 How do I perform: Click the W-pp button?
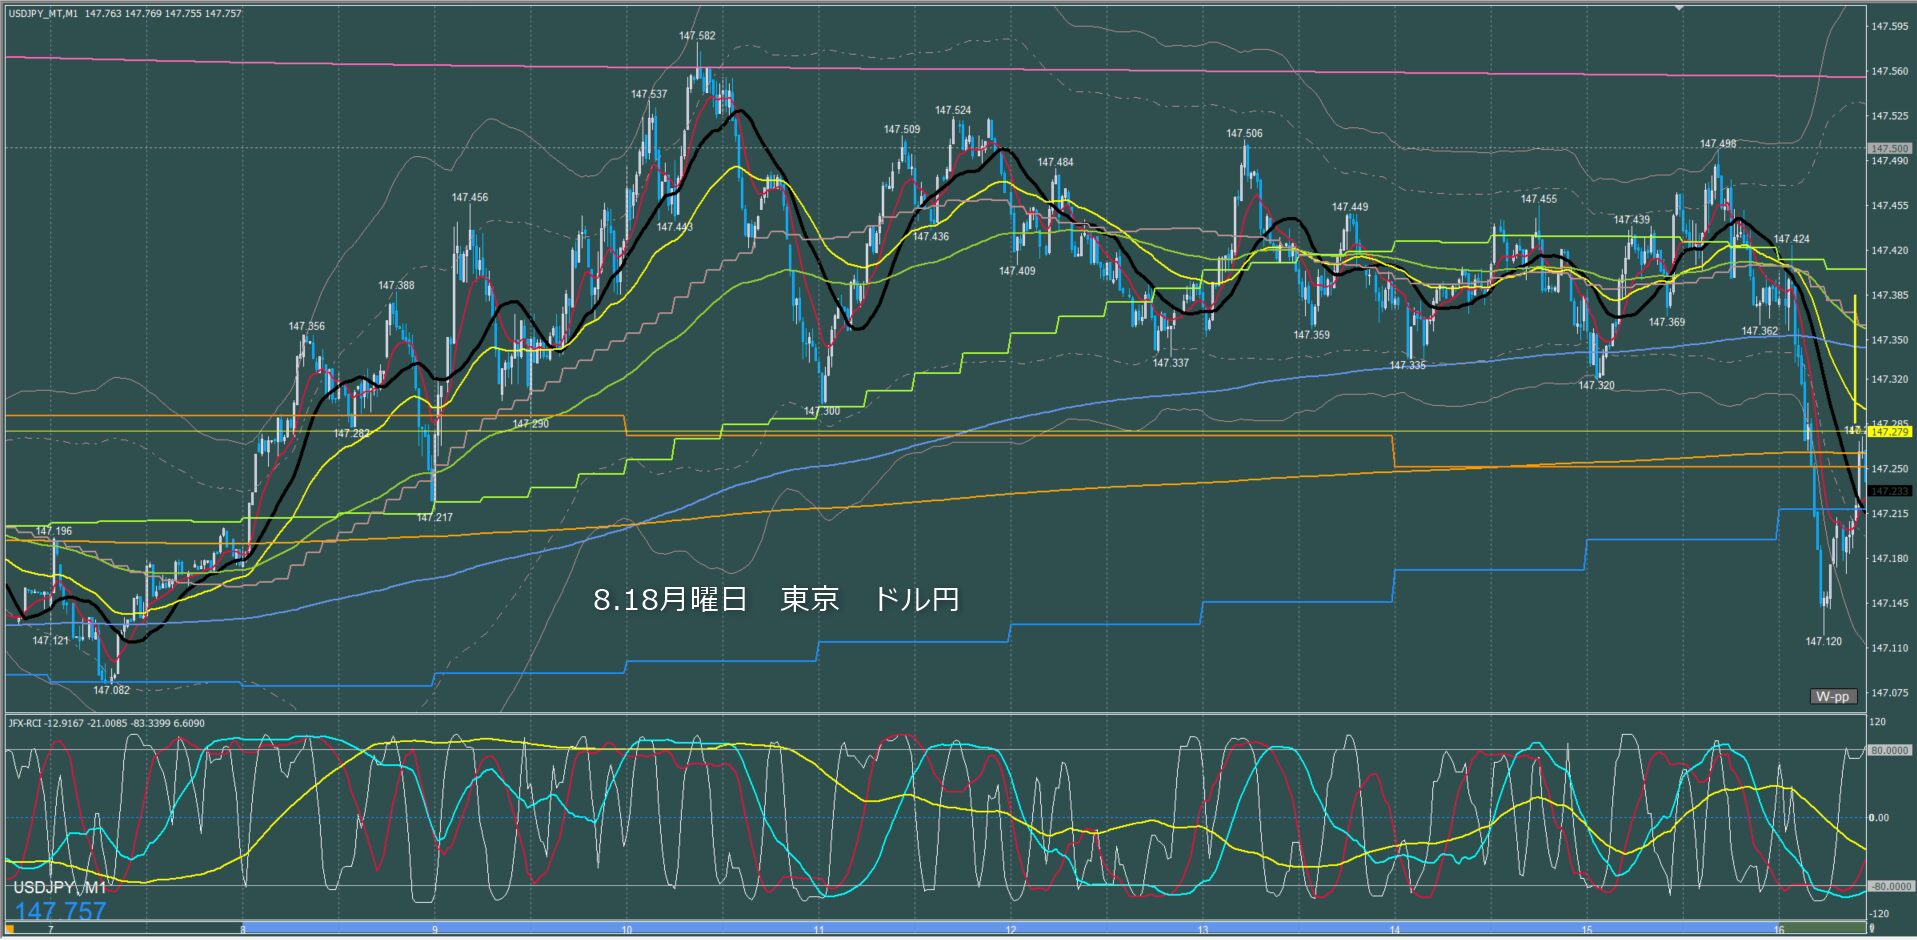coord(1833,696)
